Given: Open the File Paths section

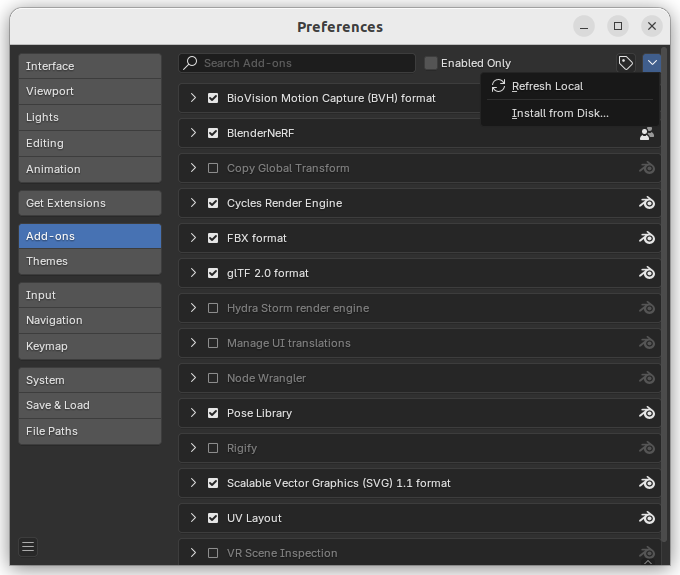Looking at the screenshot, I should pos(90,431).
